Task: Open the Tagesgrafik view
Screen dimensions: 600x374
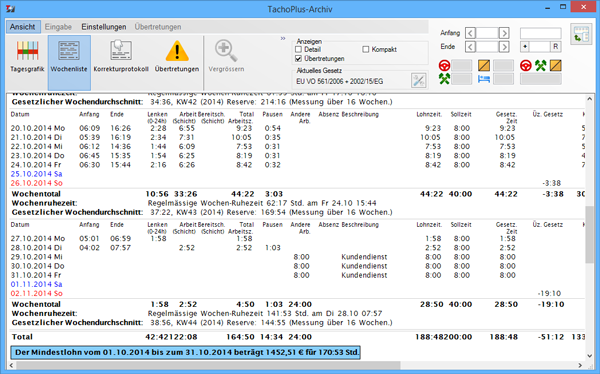Action: (27, 57)
